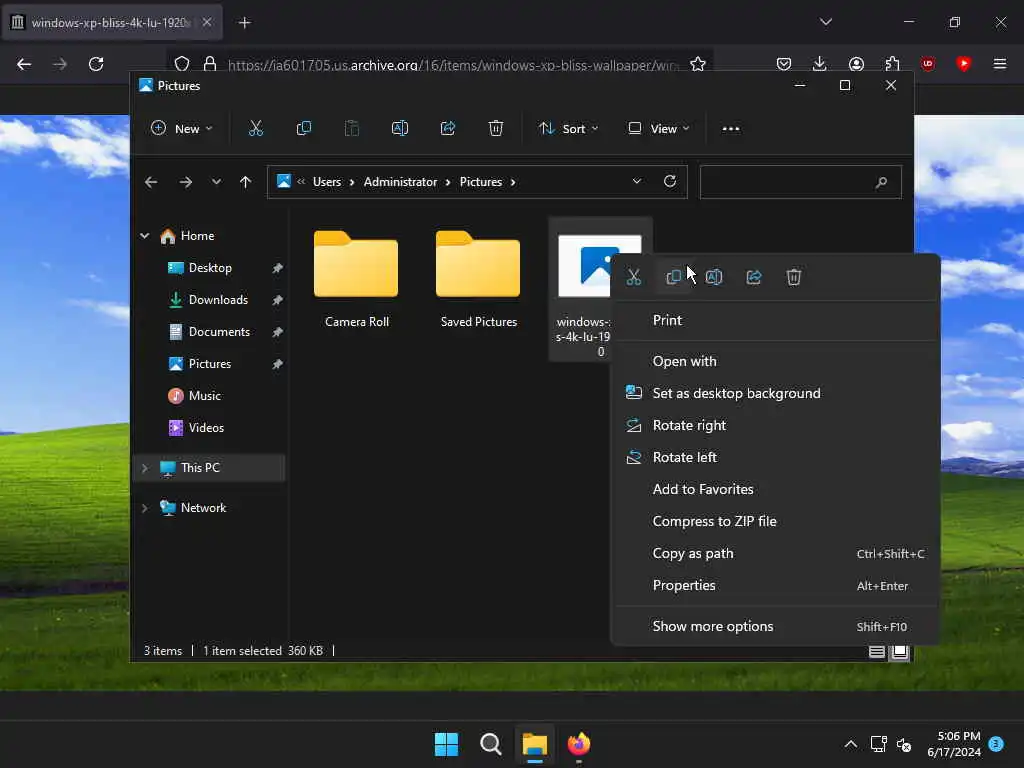Copy the file via context menu icon
1024x768 pixels.
[x=673, y=277]
